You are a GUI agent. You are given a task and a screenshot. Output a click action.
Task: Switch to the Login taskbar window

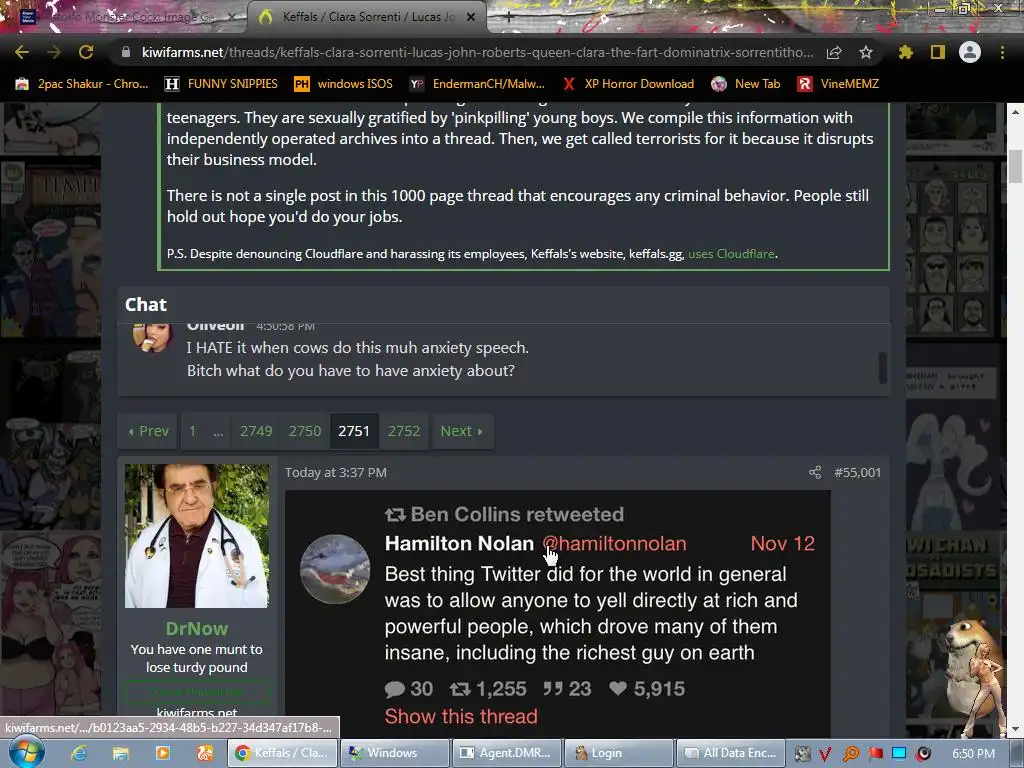pyautogui.click(x=618, y=753)
